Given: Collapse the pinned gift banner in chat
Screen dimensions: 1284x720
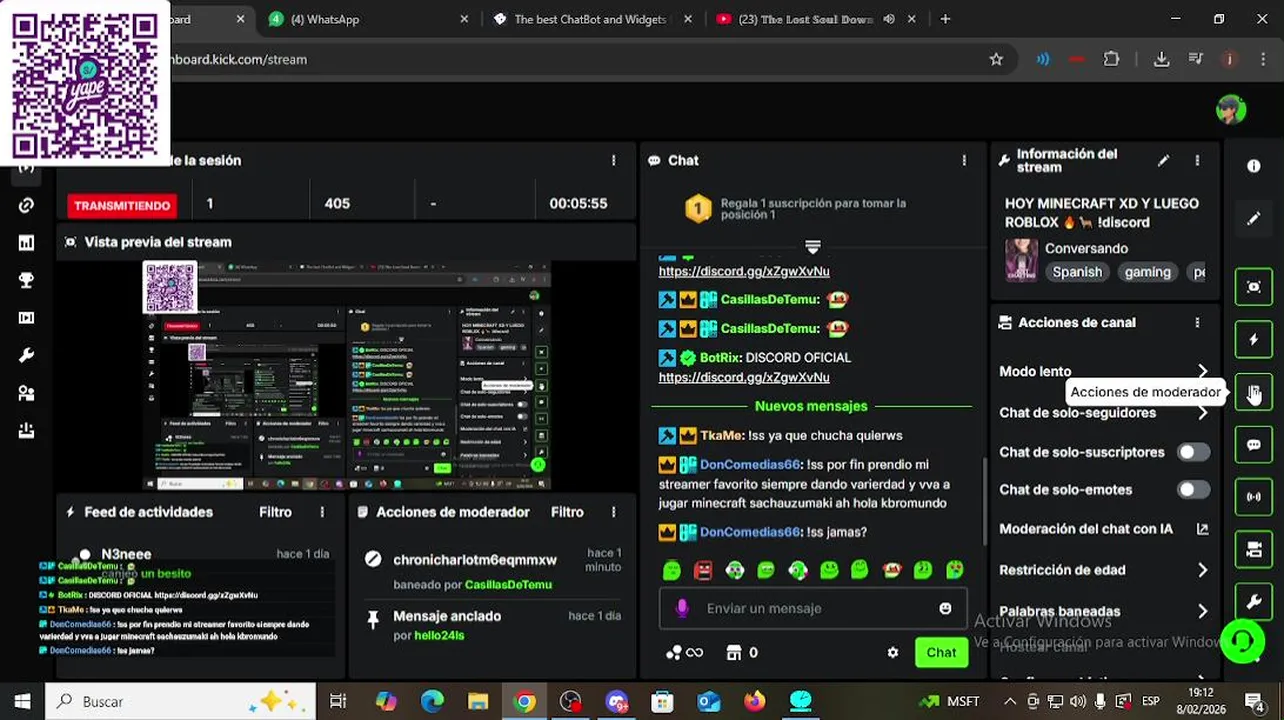Looking at the screenshot, I should [813, 246].
